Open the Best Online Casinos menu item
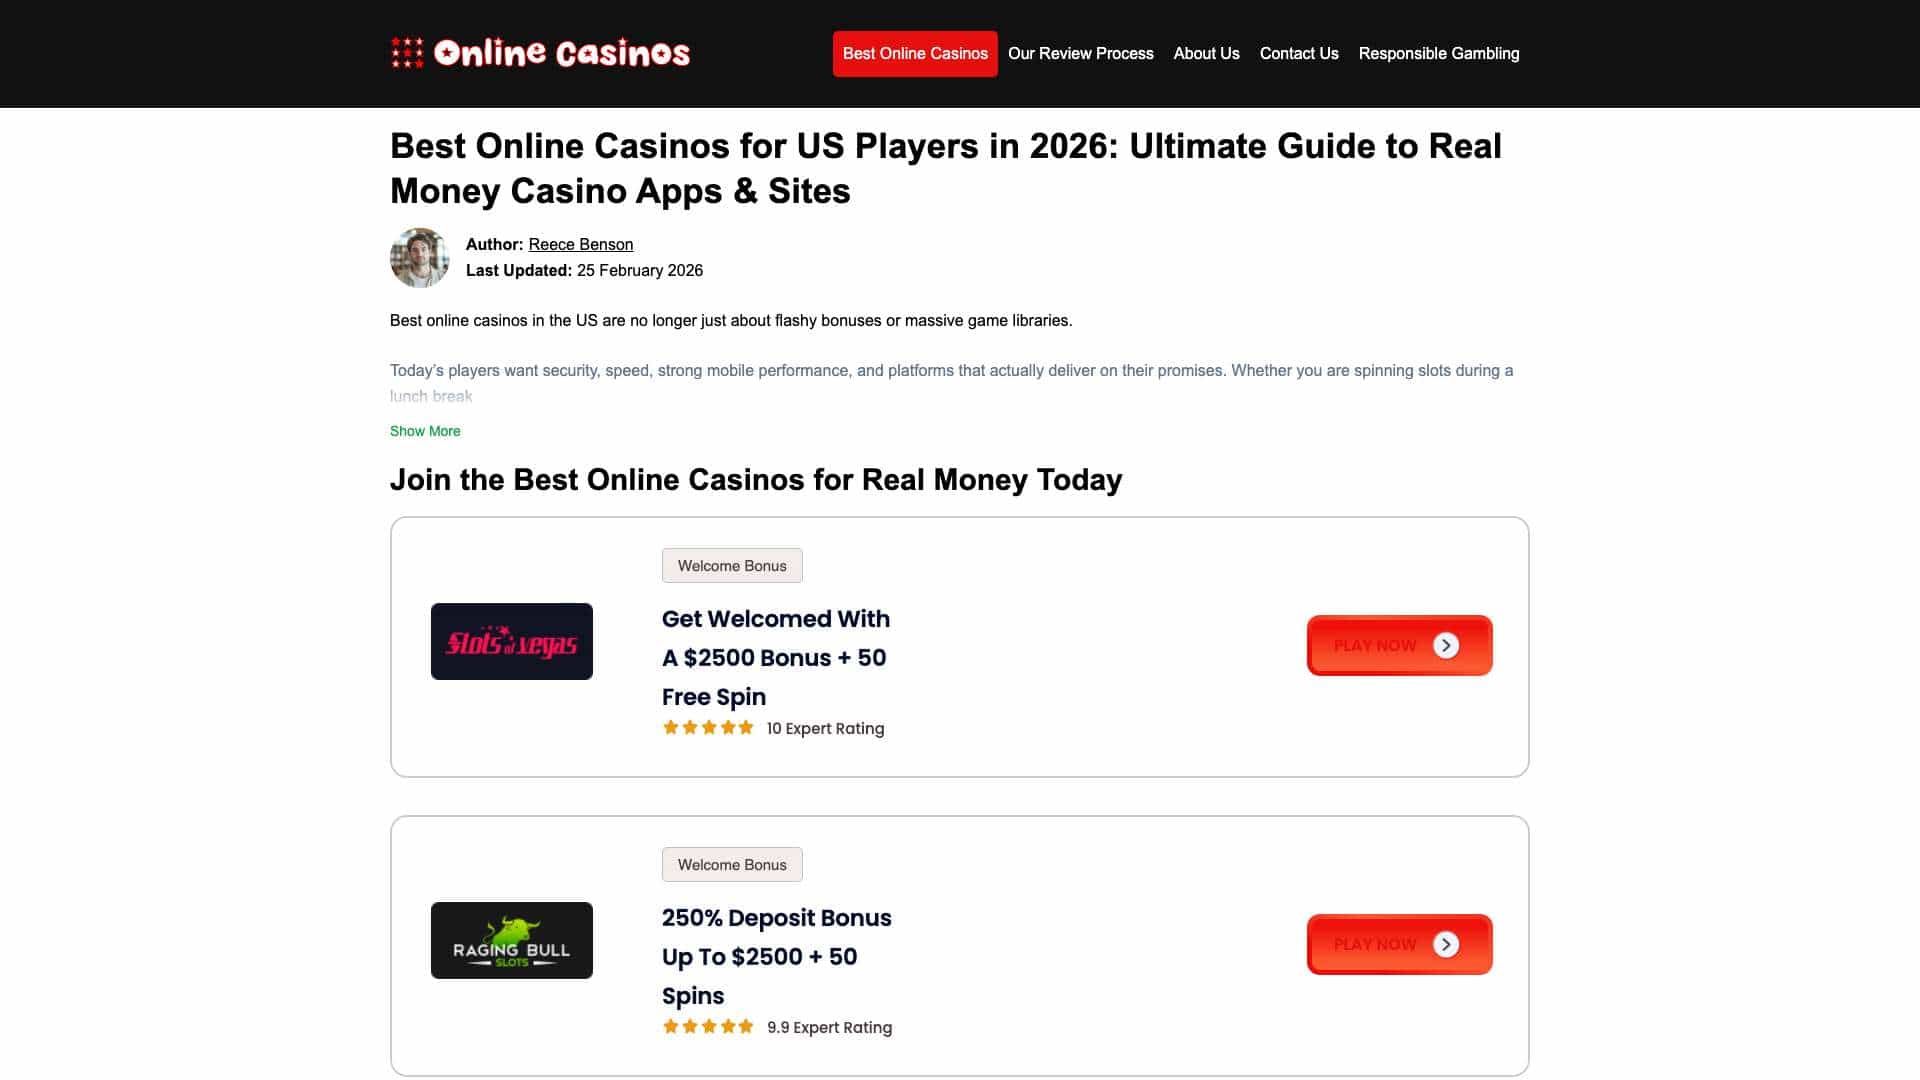This screenshot has height=1080, width=1920. 914,53
